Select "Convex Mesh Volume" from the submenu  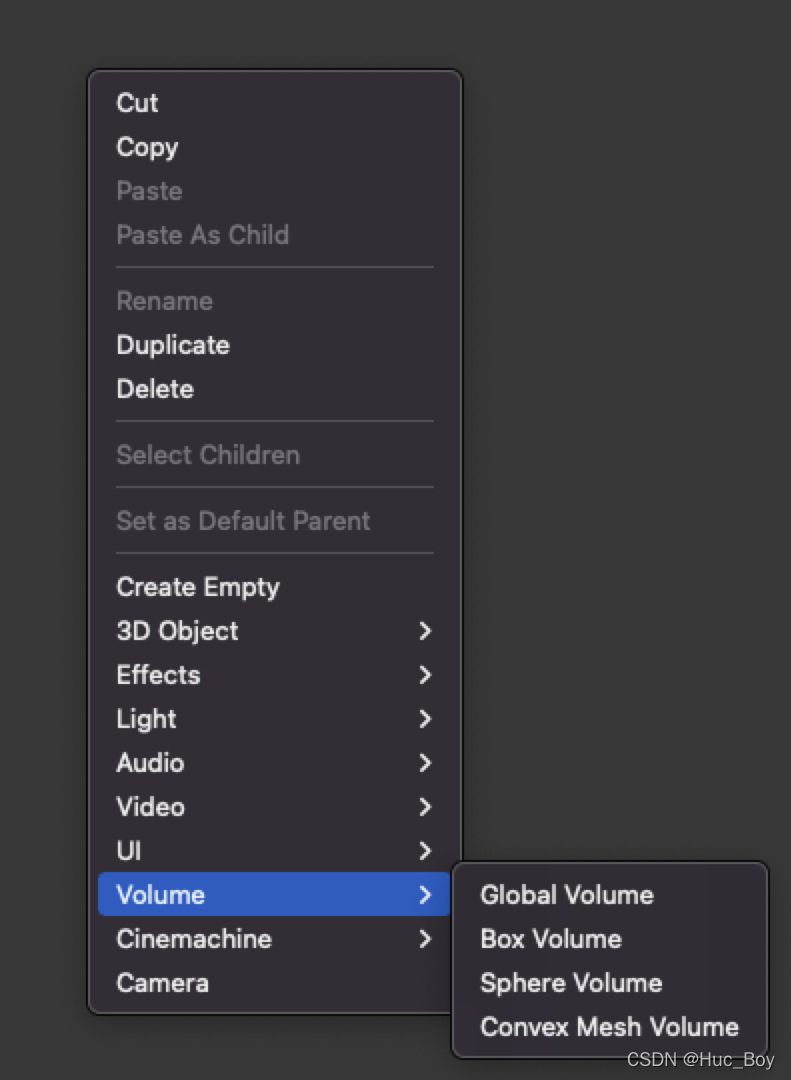click(609, 1027)
